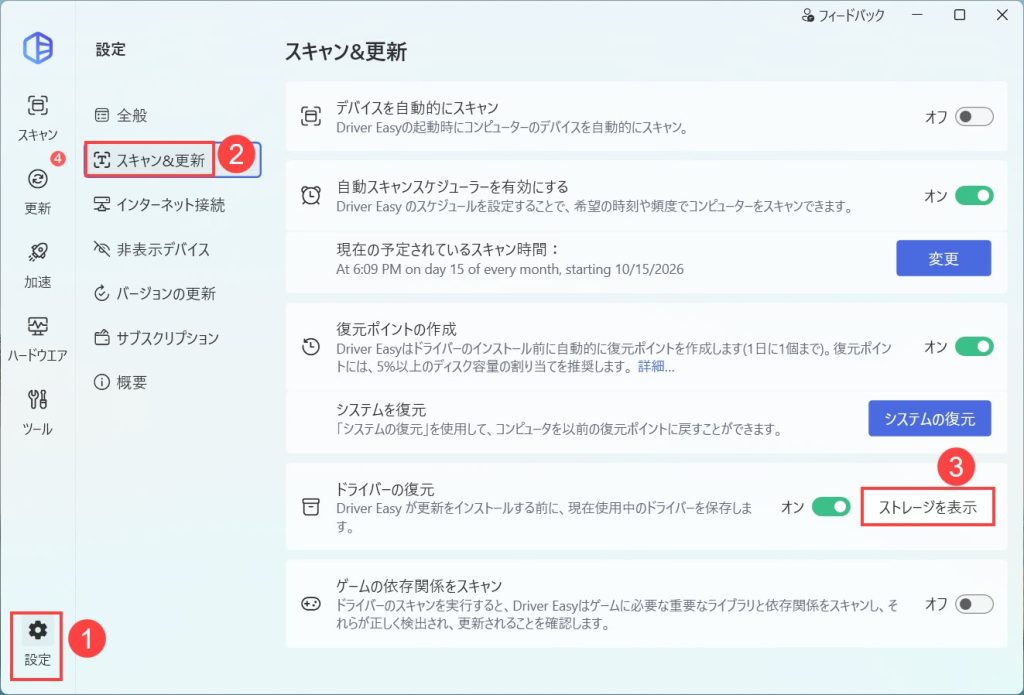
Task: Open the ツール section
Action: click(x=37, y=412)
